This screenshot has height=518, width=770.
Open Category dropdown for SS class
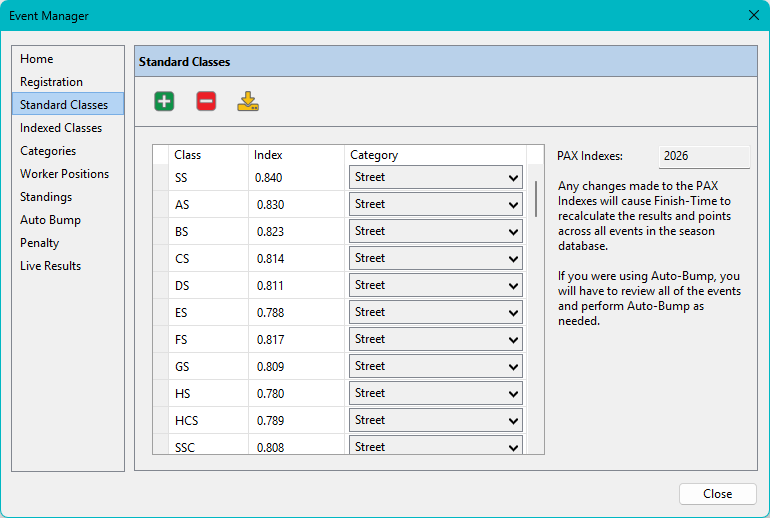(x=436, y=177)
